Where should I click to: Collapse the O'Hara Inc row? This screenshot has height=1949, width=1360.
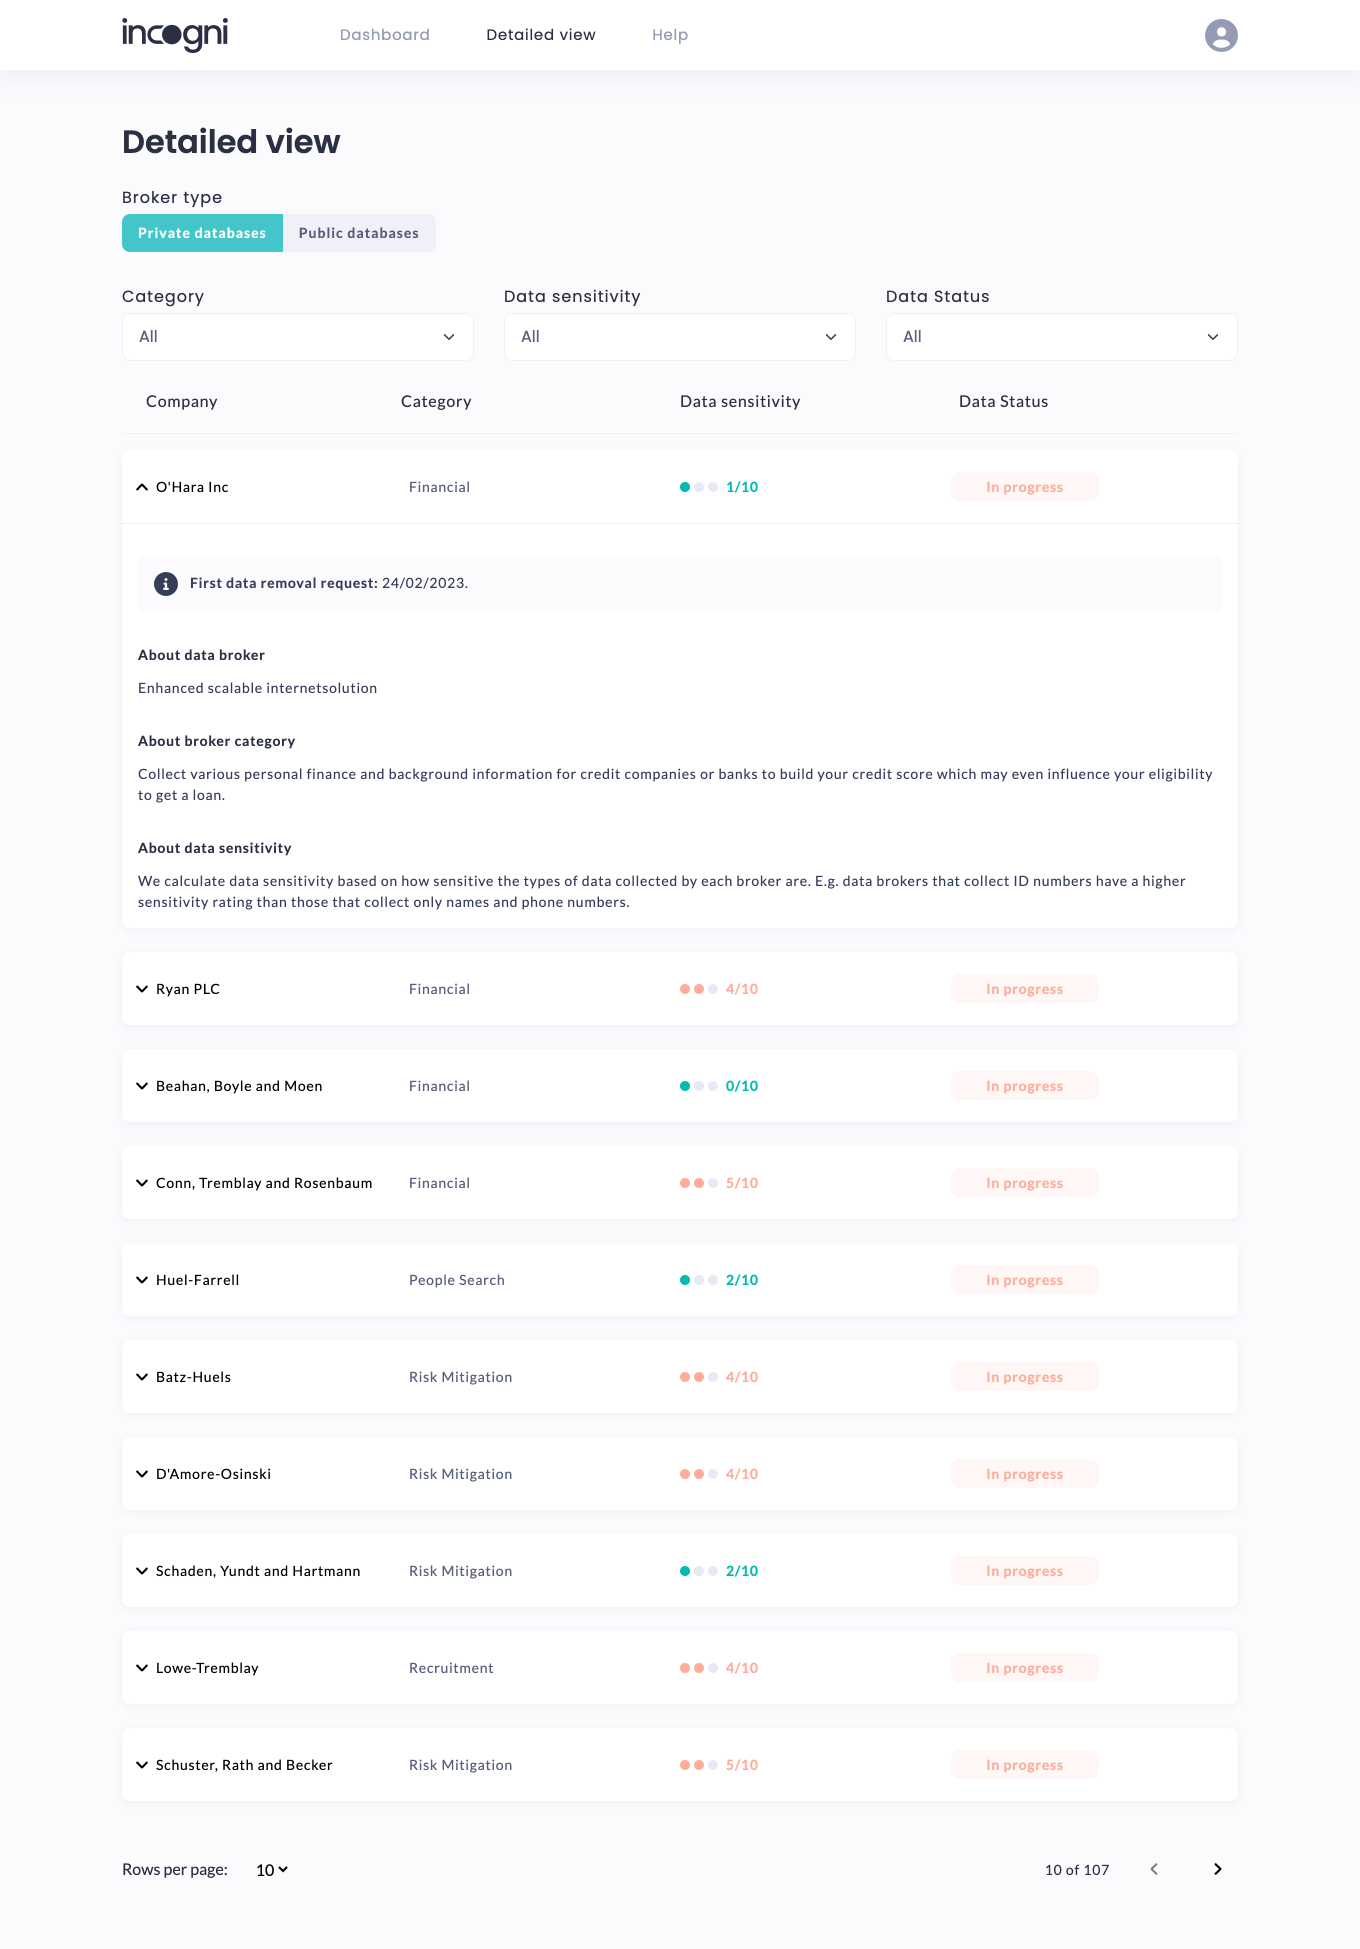point(142,487)
